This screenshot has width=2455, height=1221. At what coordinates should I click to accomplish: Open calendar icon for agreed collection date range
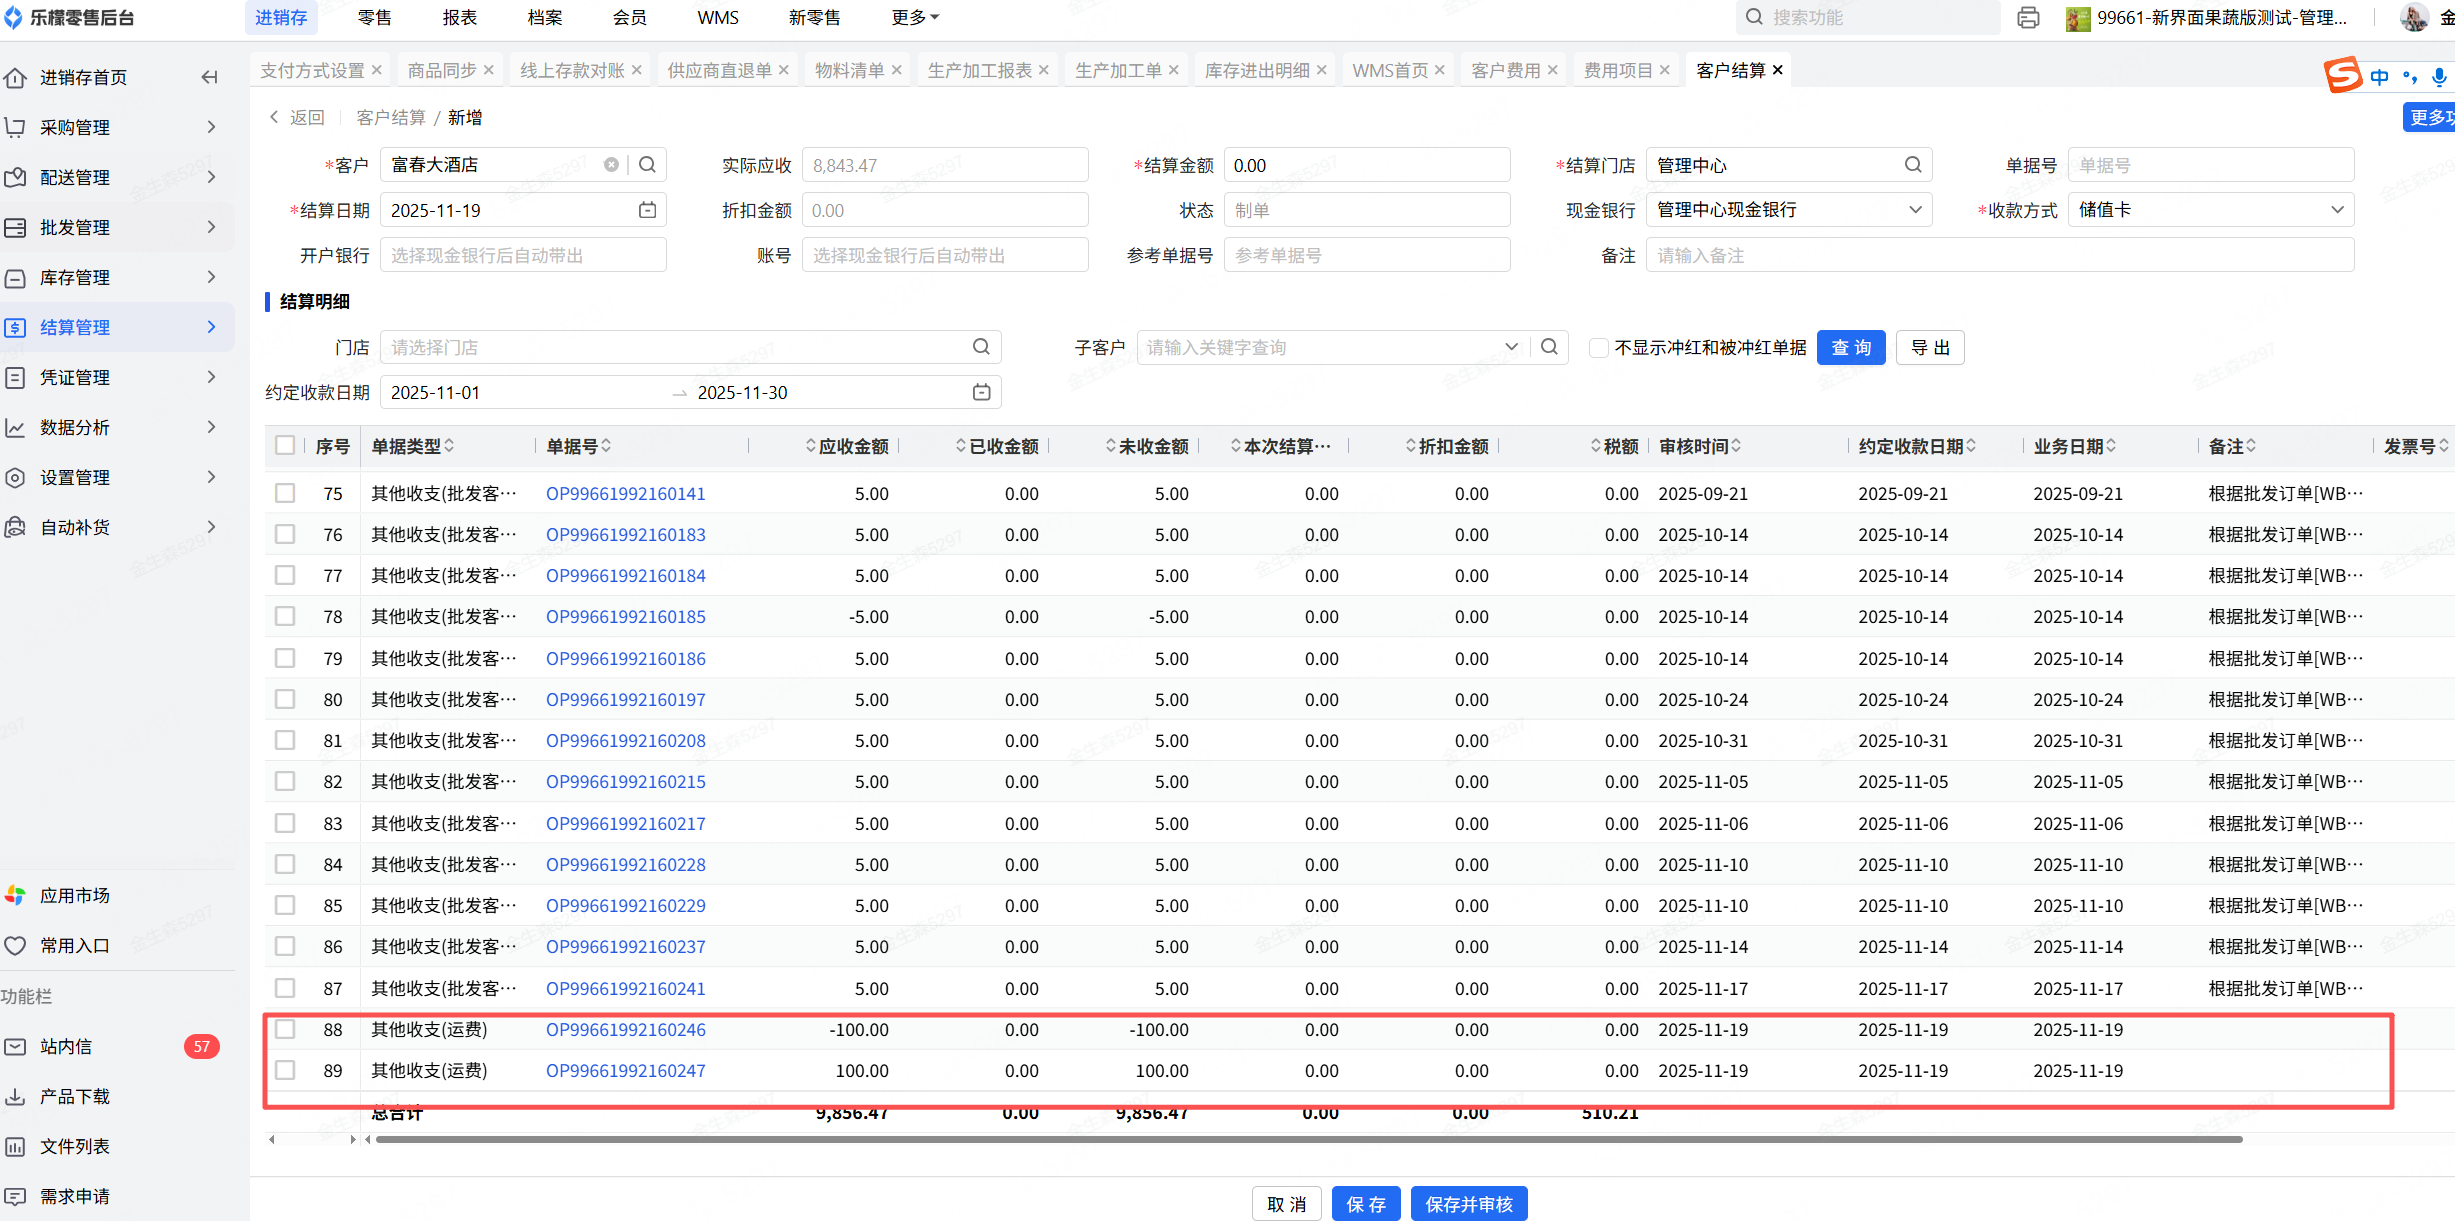pos(981,392)
